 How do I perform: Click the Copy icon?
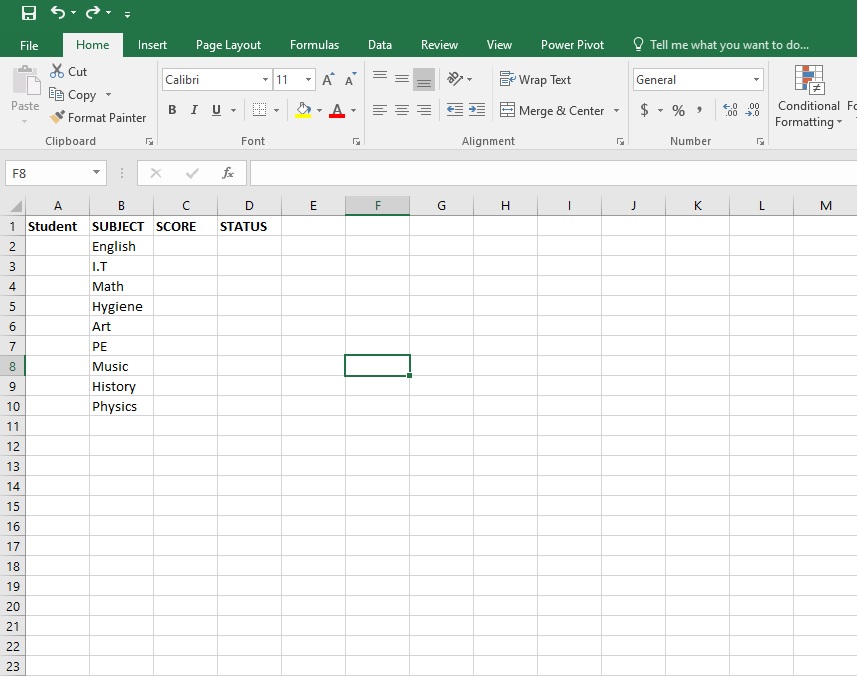(60, 94)
